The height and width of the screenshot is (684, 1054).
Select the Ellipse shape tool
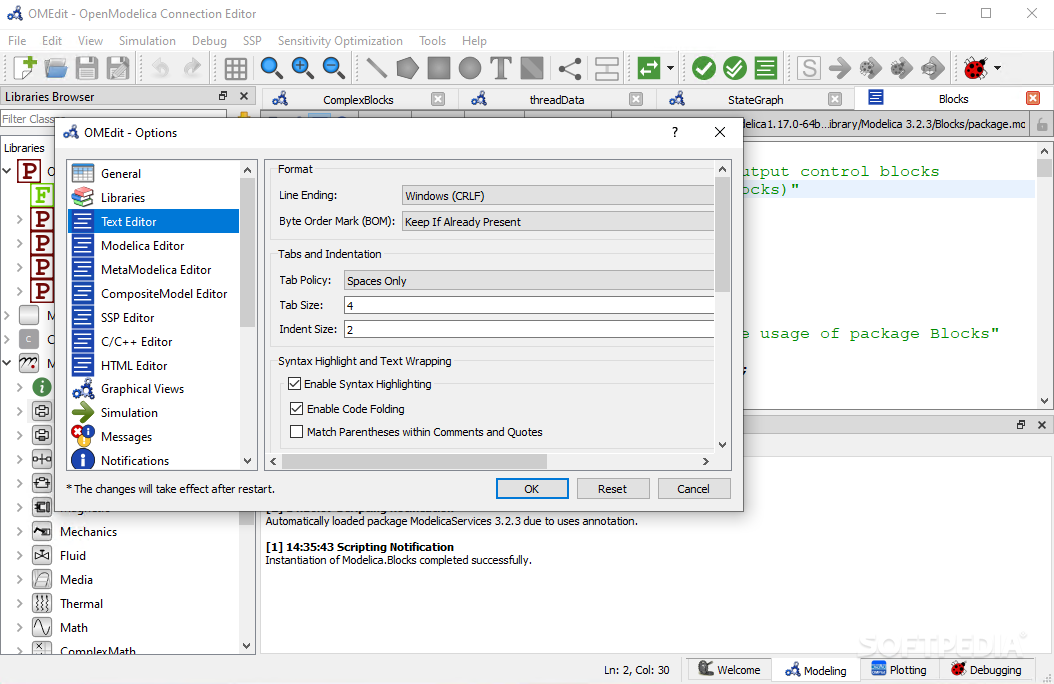pyautogui.click(x=470, y=68)
